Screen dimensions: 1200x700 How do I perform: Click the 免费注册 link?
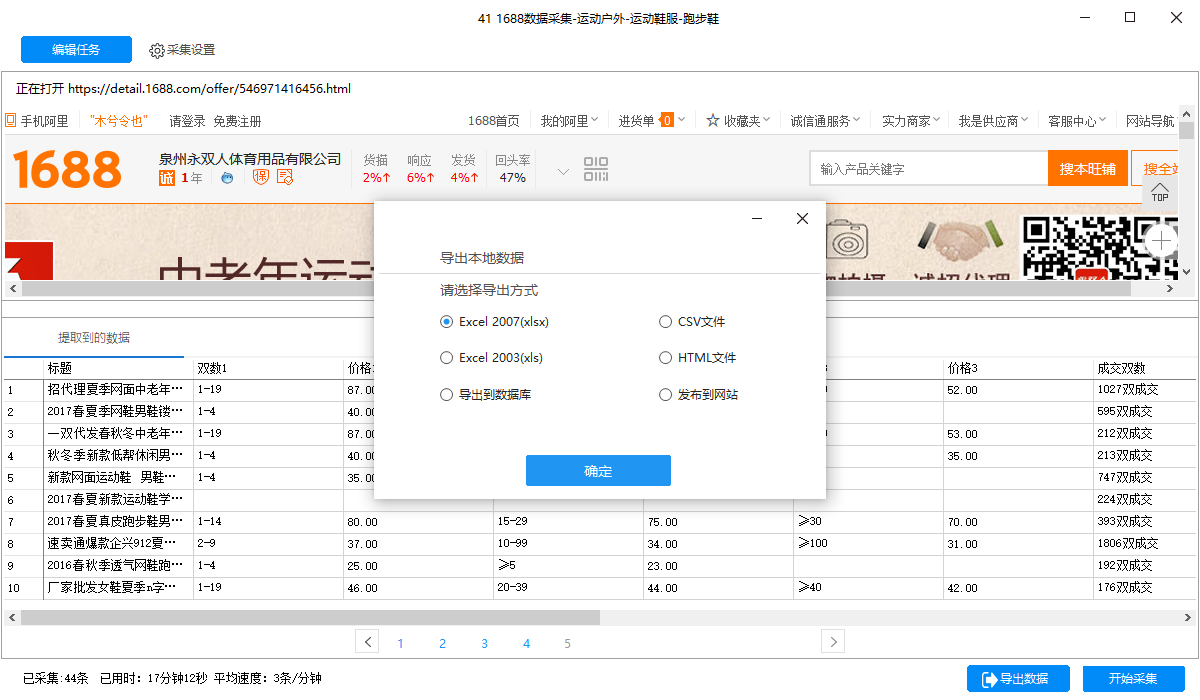tap(237, 121)
